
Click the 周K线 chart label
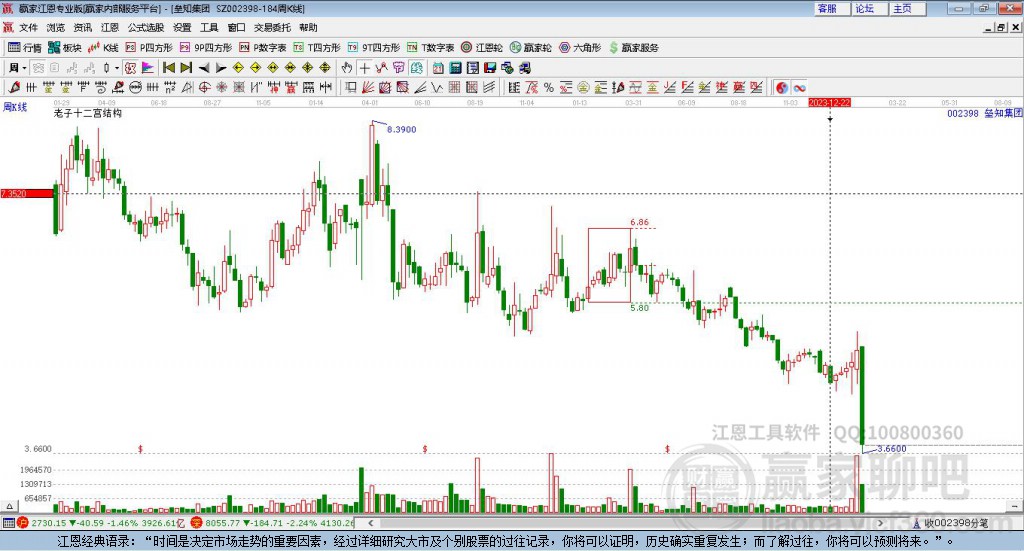(15, 106)
